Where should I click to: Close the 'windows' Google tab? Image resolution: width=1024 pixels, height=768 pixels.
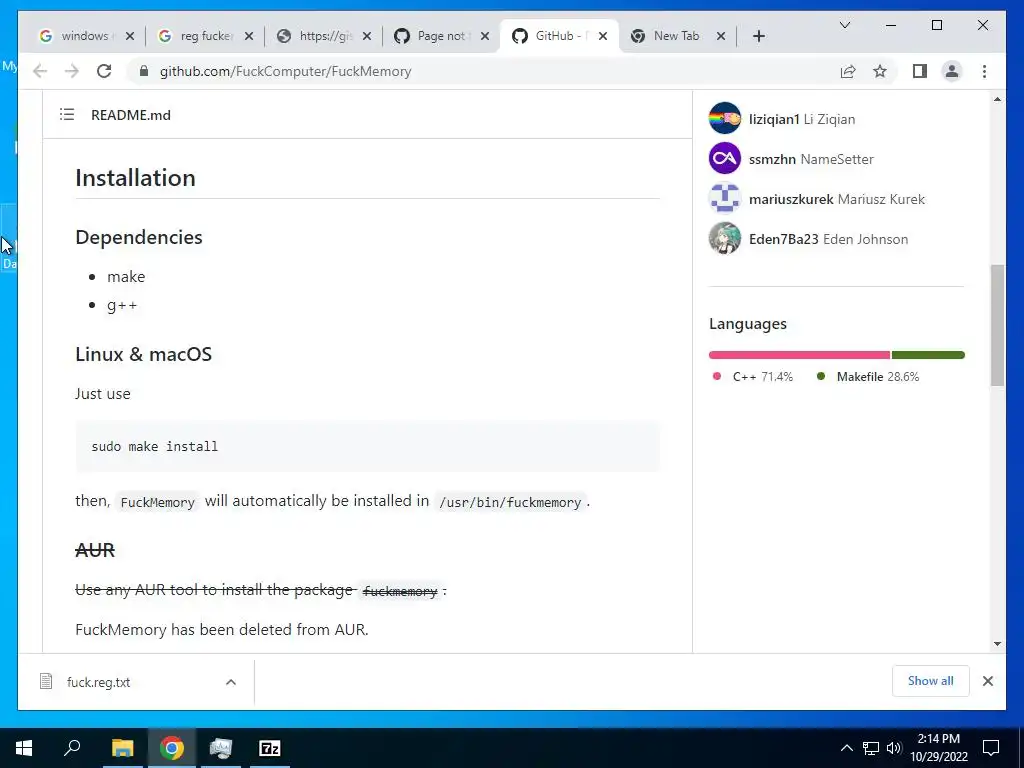[130, 36]
